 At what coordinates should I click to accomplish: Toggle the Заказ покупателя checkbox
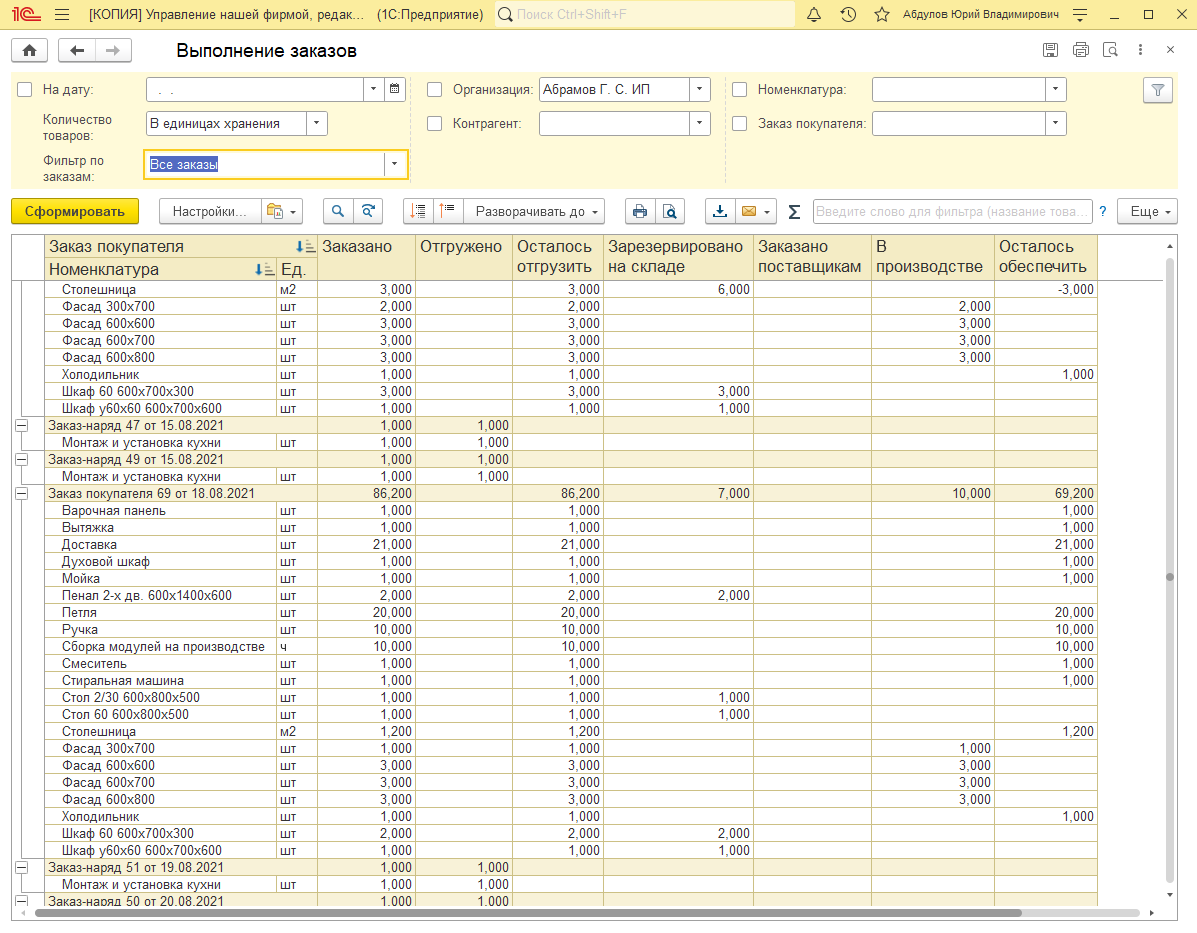739,123
